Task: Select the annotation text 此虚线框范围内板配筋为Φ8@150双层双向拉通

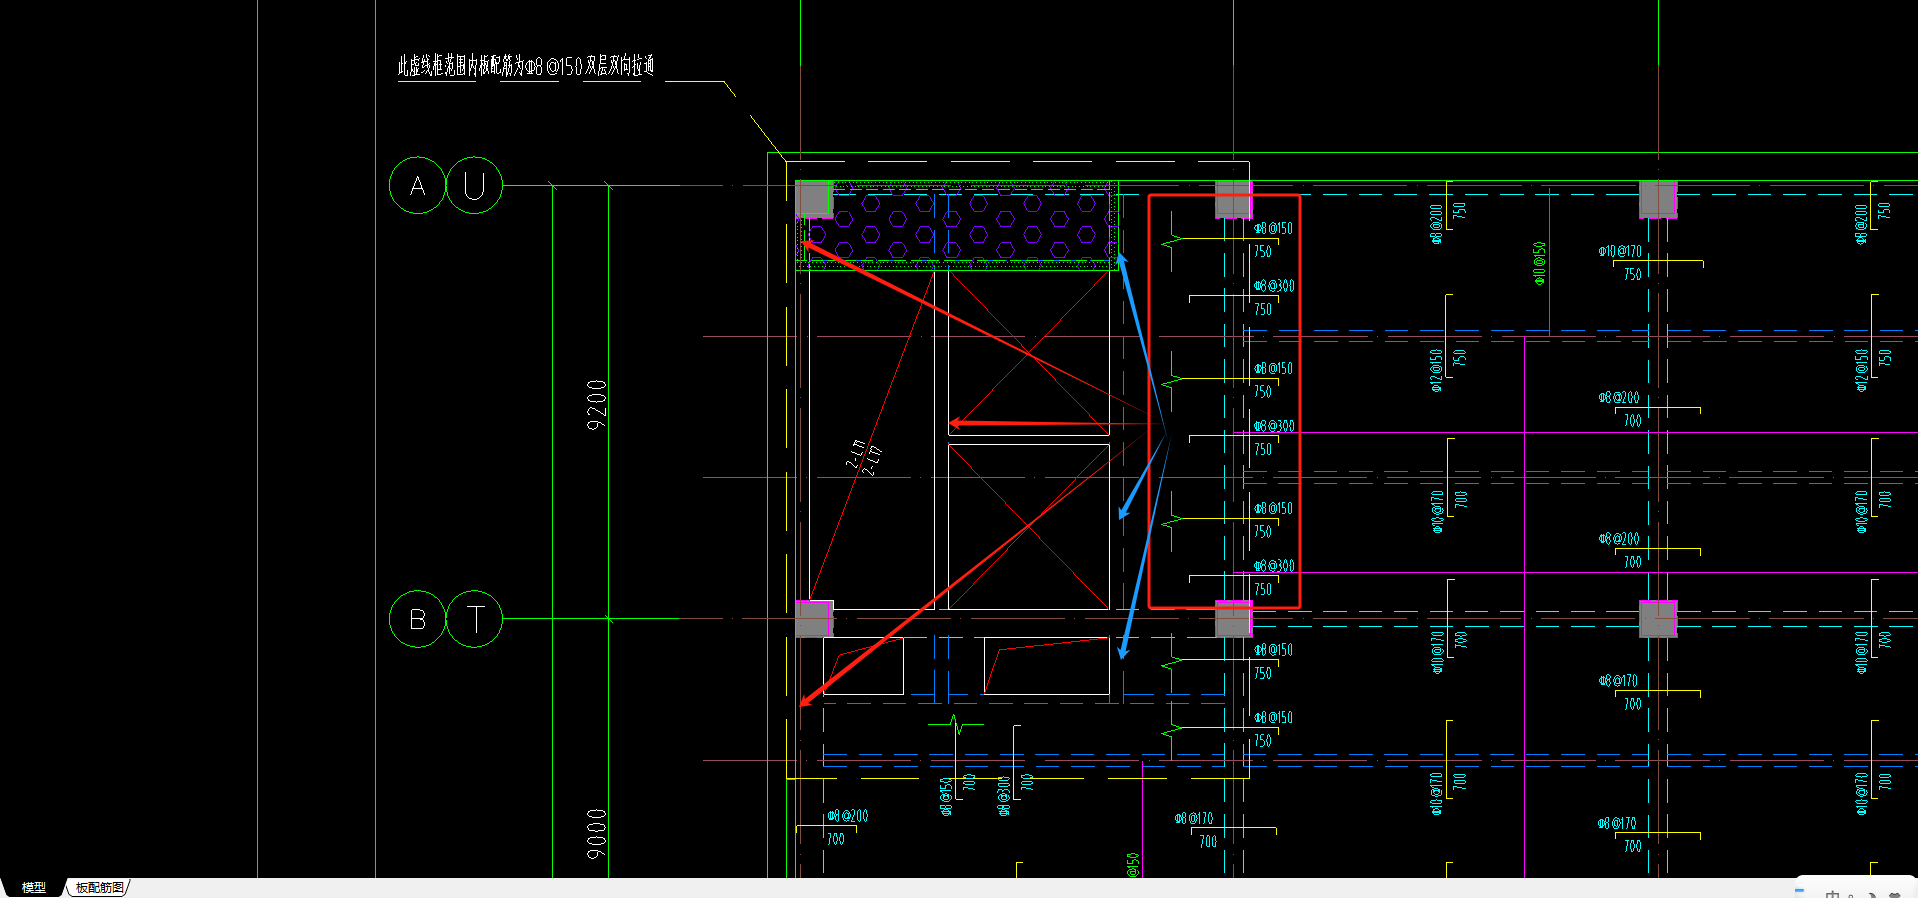Action: (x=526, y=66)
